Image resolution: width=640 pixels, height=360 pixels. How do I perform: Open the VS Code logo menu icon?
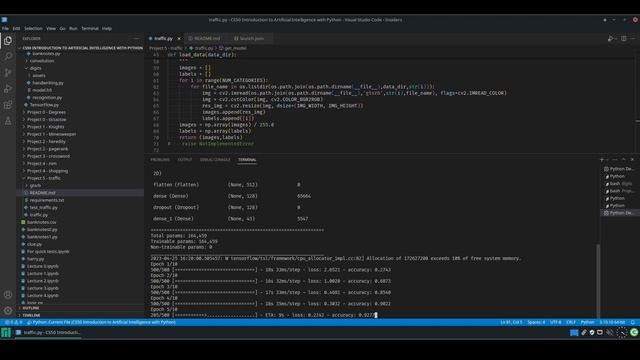[x=4, y=20]
